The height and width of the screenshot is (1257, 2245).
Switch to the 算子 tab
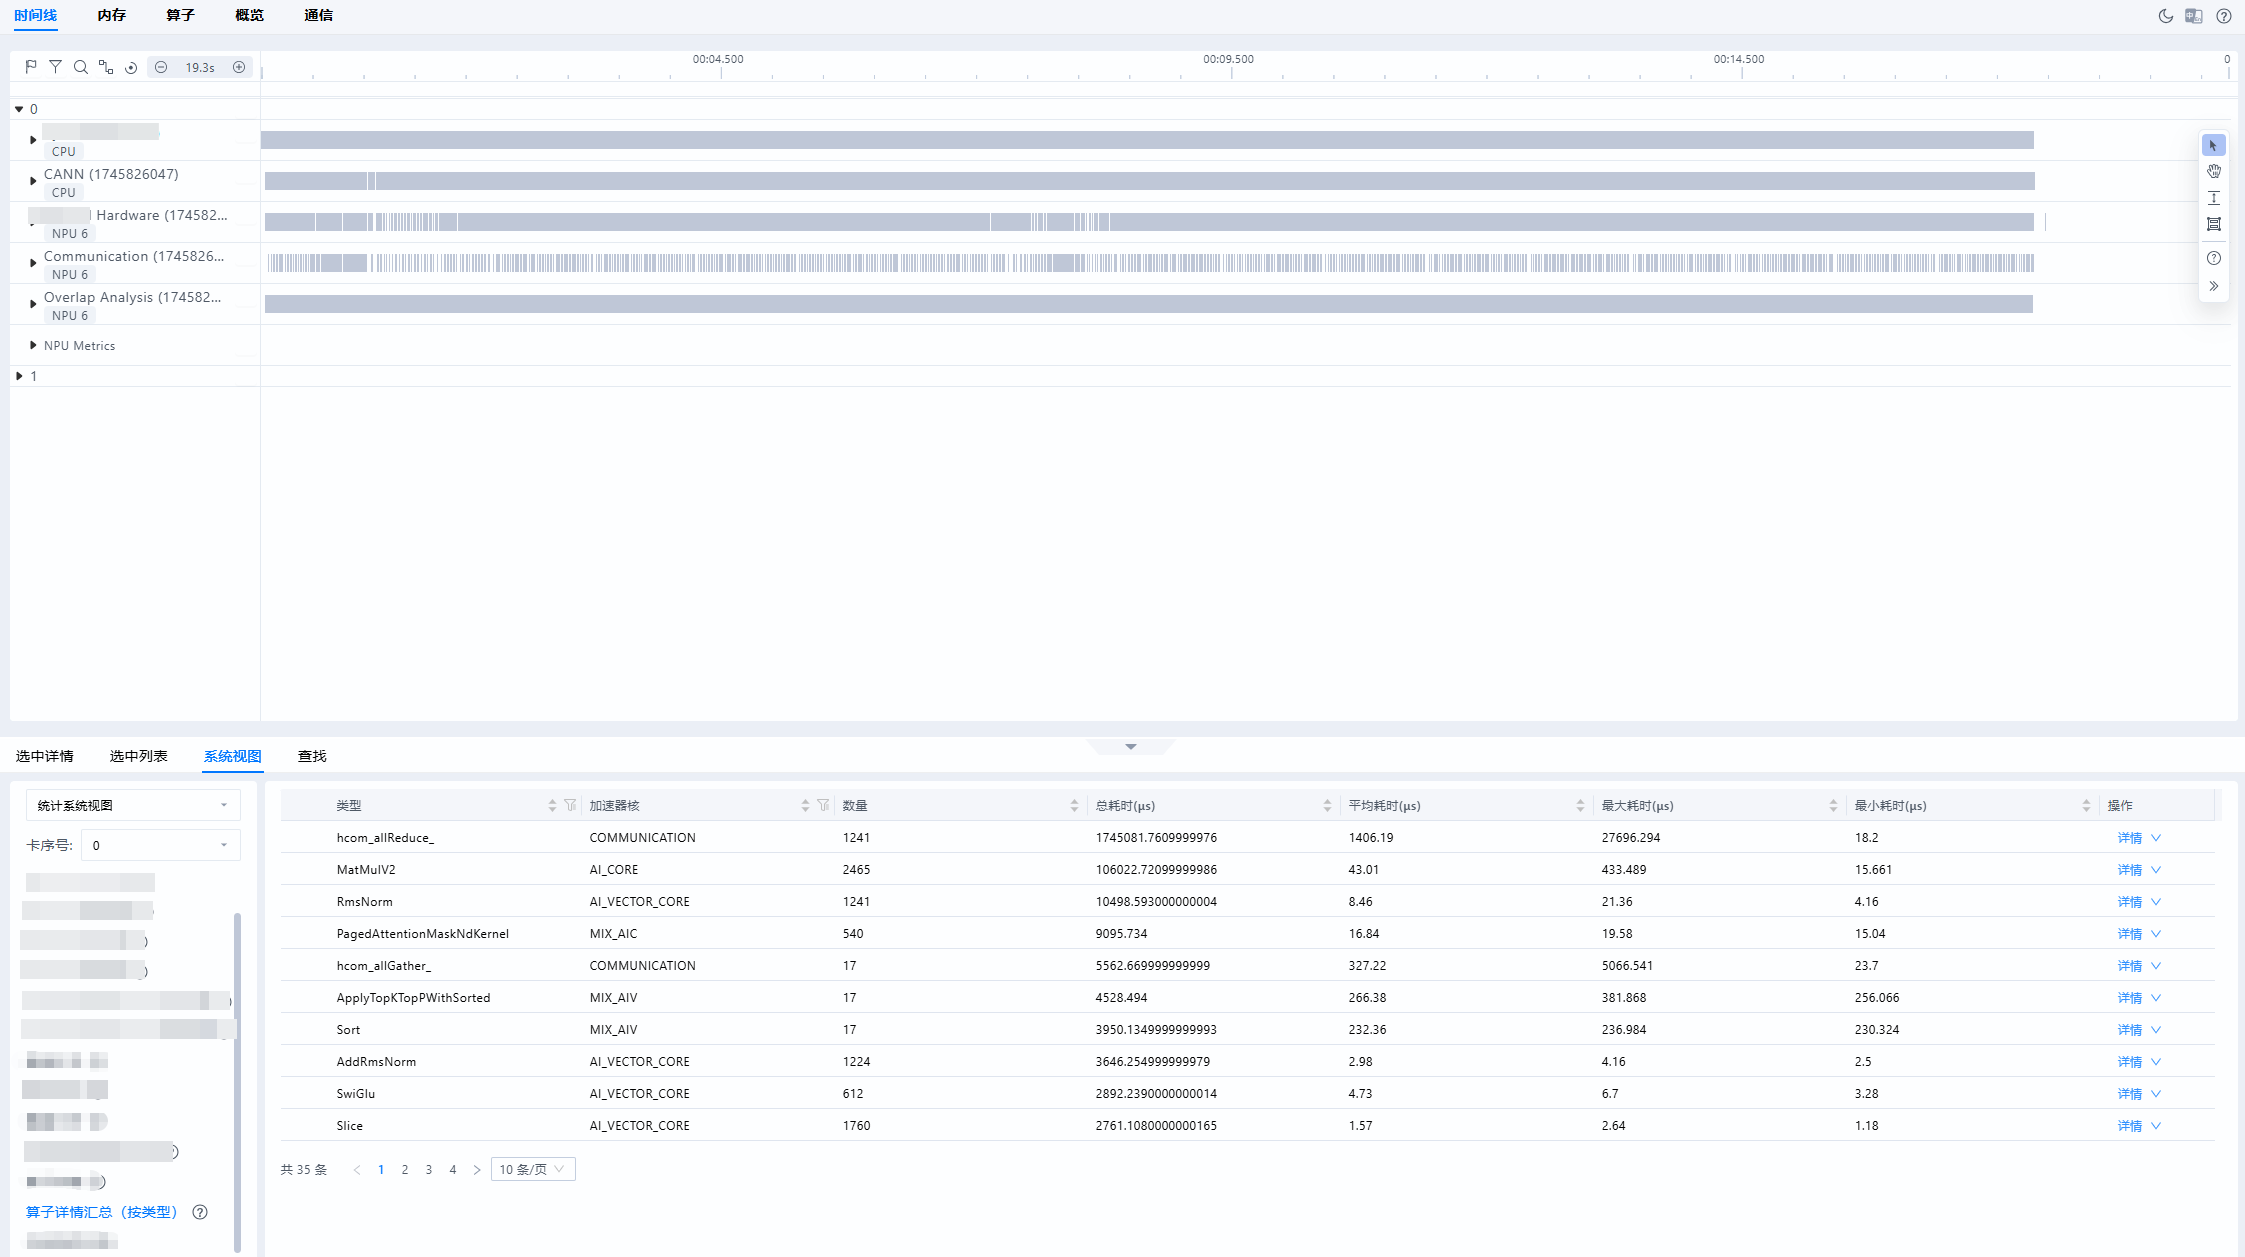coord(180,15)
